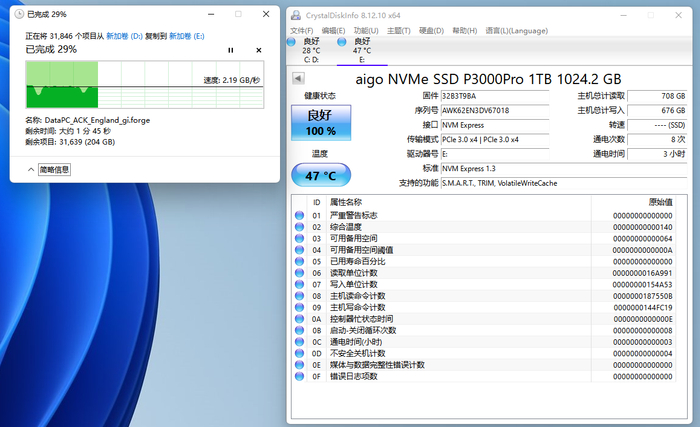Click the 原始值 column header
Viewport: 700px width, 427px height.
(660, 202)
